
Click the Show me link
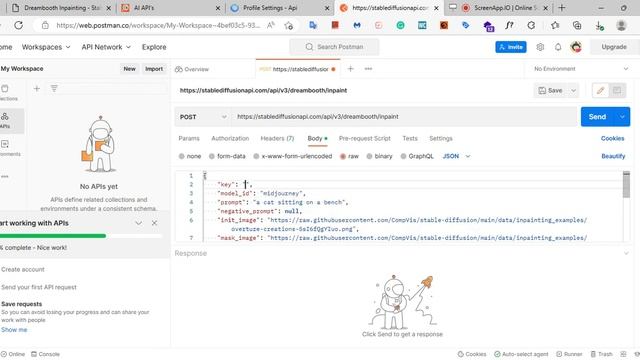coord(14,329)
